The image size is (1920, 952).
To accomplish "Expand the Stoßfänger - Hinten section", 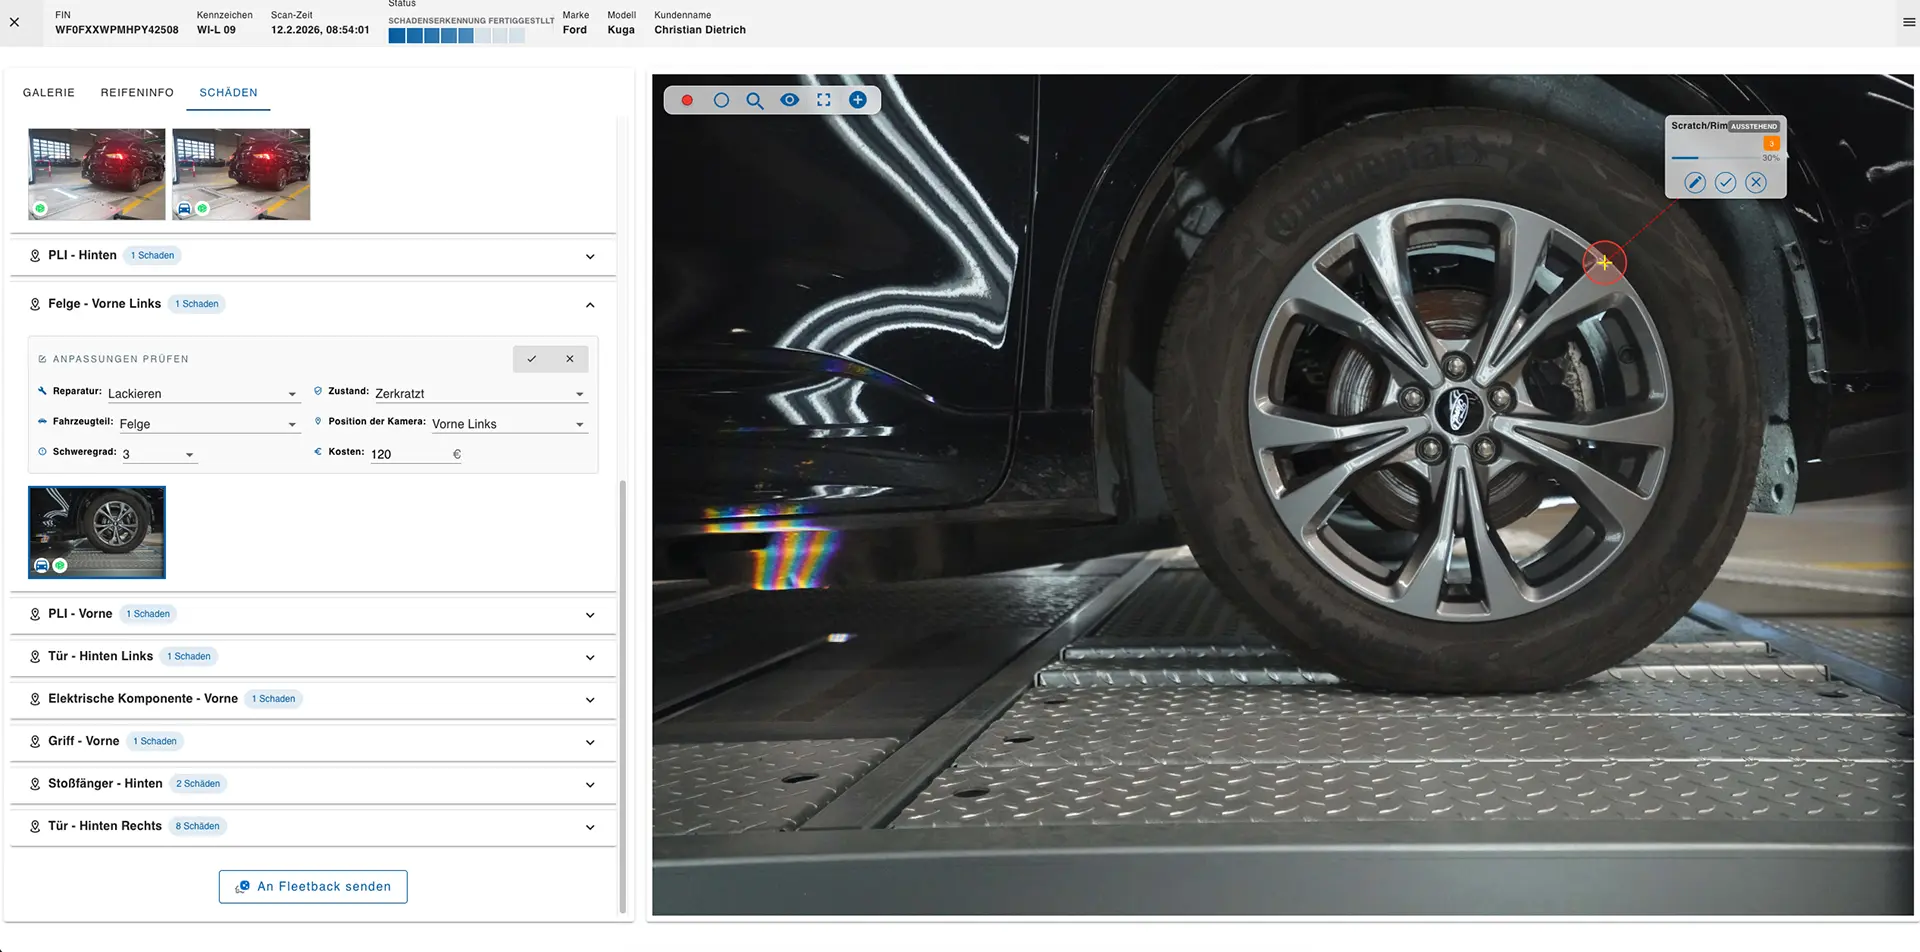I will click(590, 784).
